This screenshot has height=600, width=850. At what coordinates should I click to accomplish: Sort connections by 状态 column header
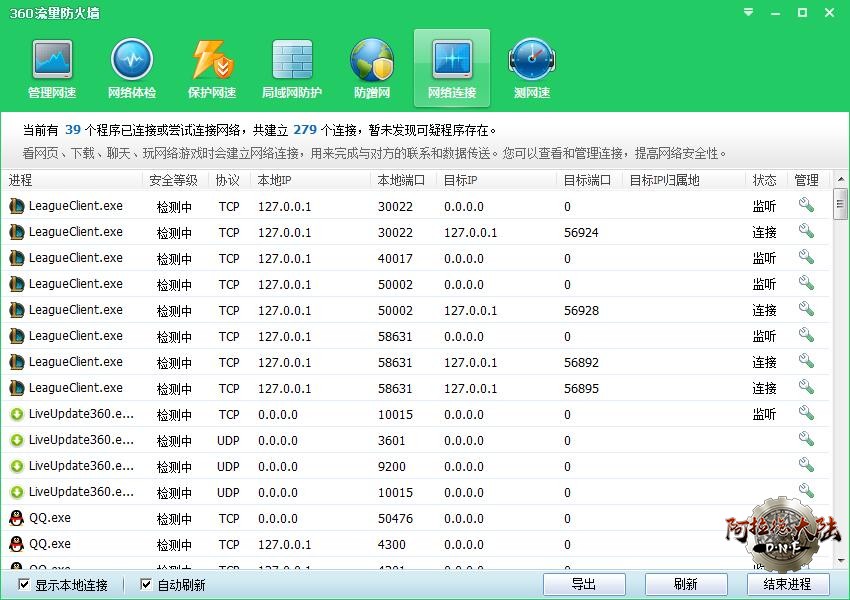(x=764, y=181)
